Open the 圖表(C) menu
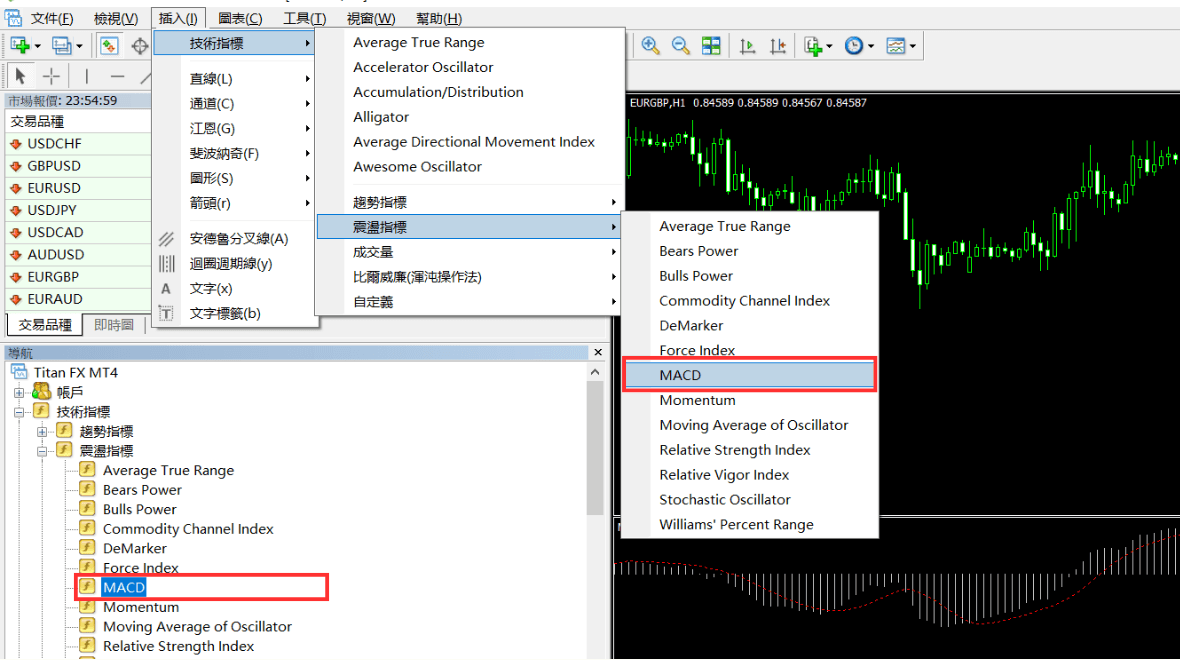This screenshot has width=1180, height=660. [240, 18]
